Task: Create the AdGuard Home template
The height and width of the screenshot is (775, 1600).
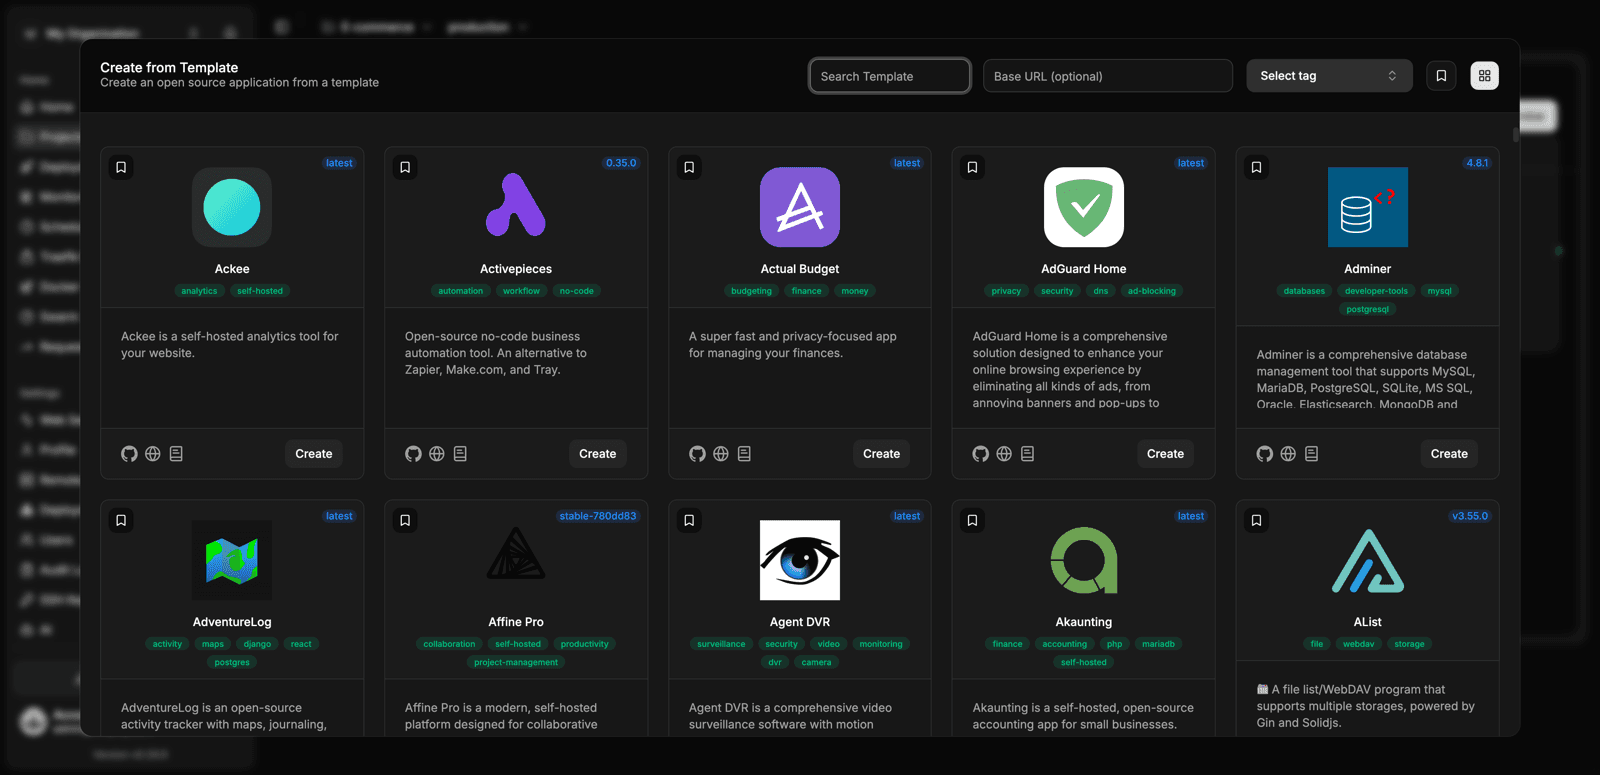Action: pyautogui.click(x=1165, y=454)
